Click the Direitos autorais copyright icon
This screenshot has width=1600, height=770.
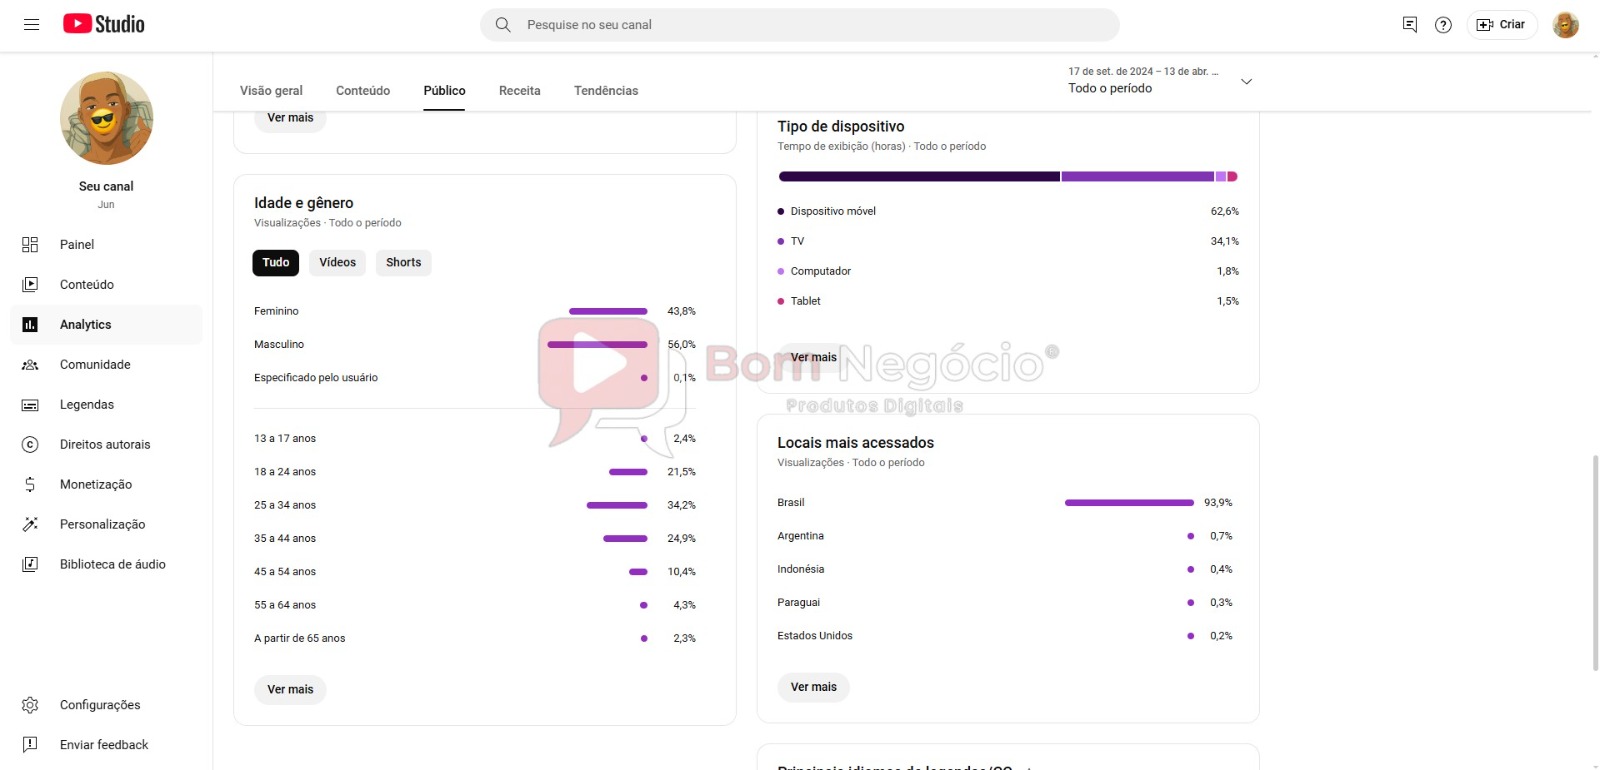click(30, 445)
